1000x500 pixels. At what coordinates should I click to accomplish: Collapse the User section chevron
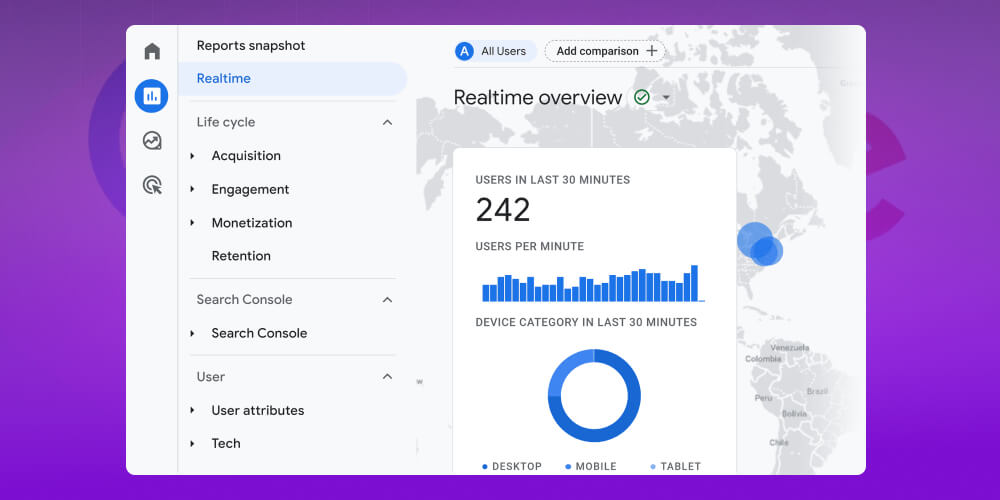tap(387, 377)
